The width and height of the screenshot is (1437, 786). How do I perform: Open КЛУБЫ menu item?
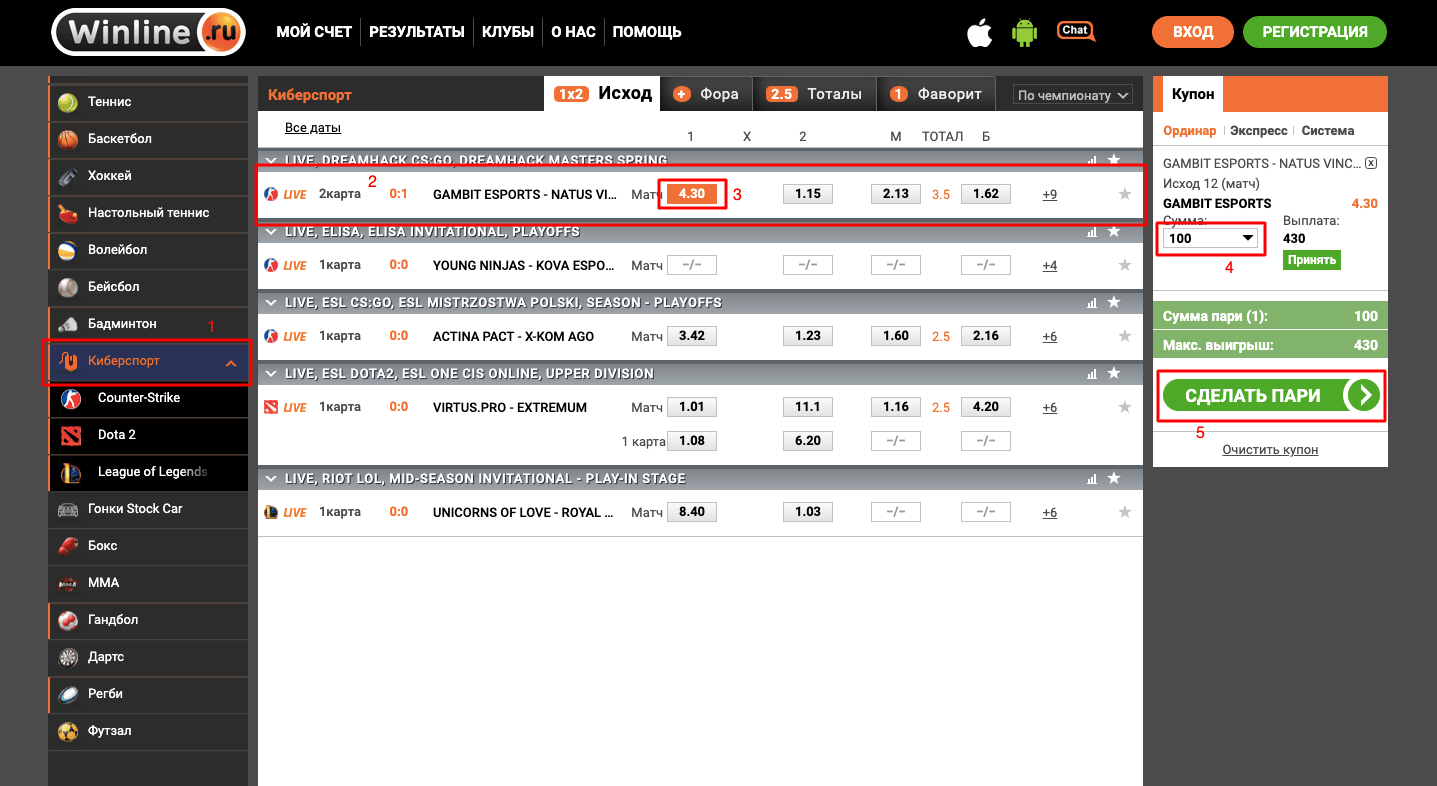[x=508, y=32]
